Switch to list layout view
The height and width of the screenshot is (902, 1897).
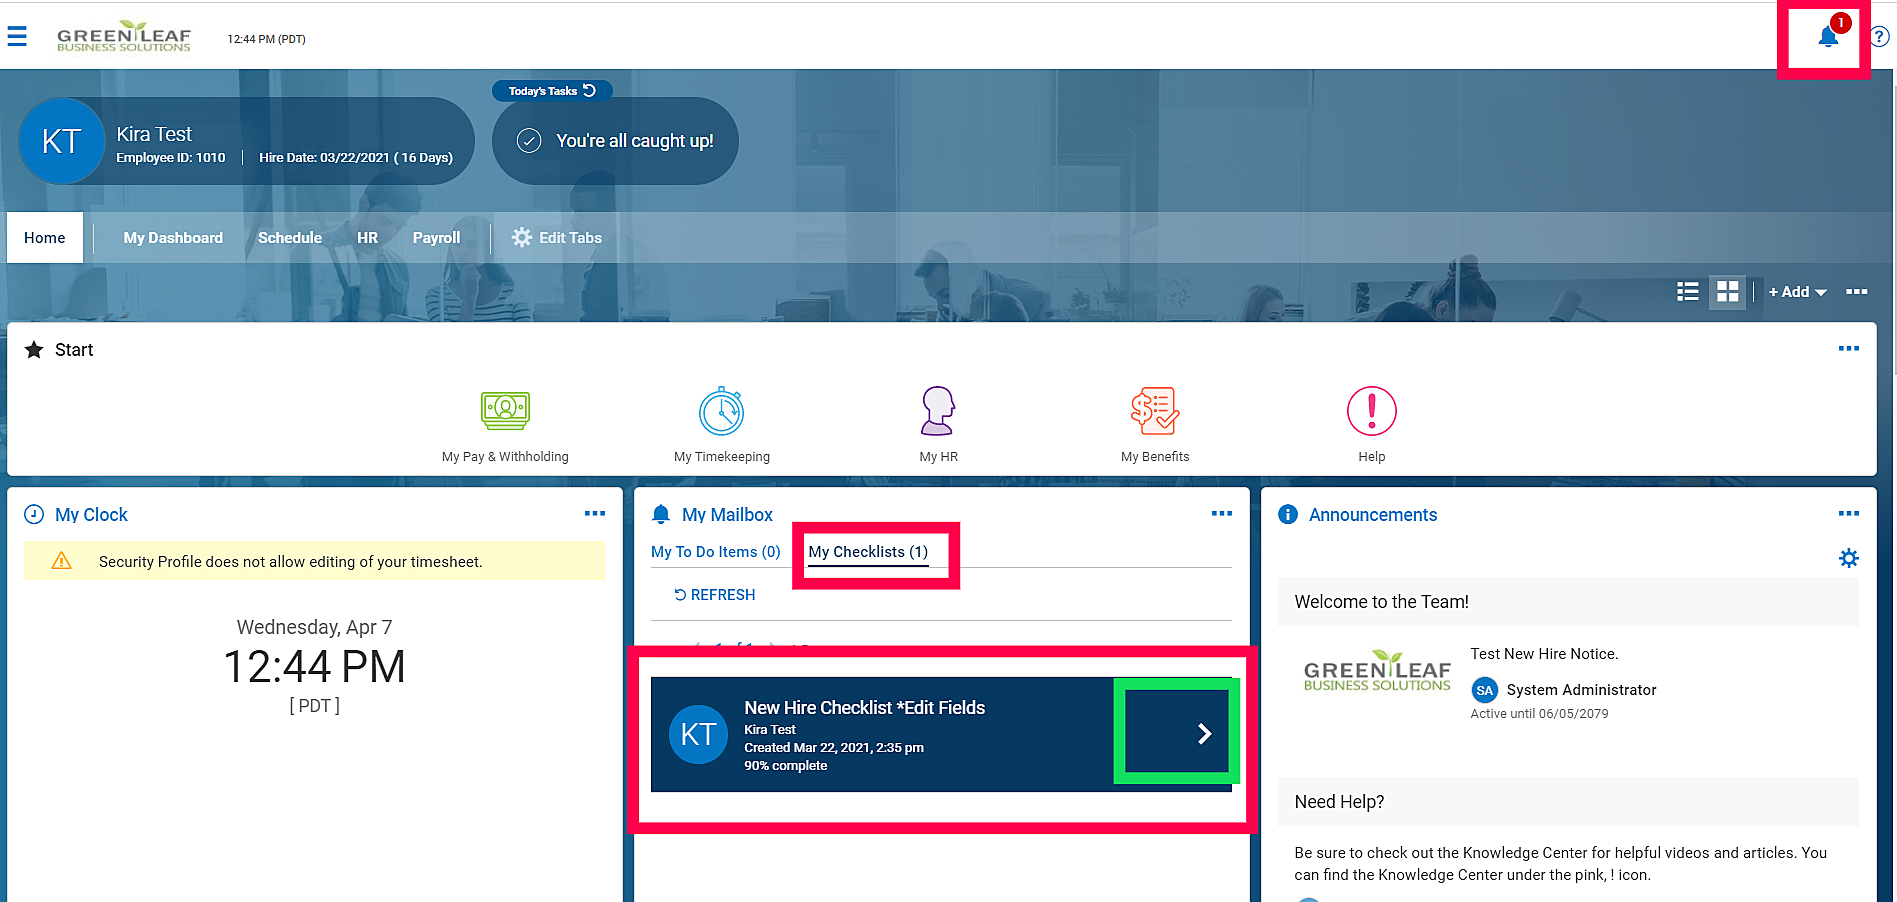pos(1688,292)
